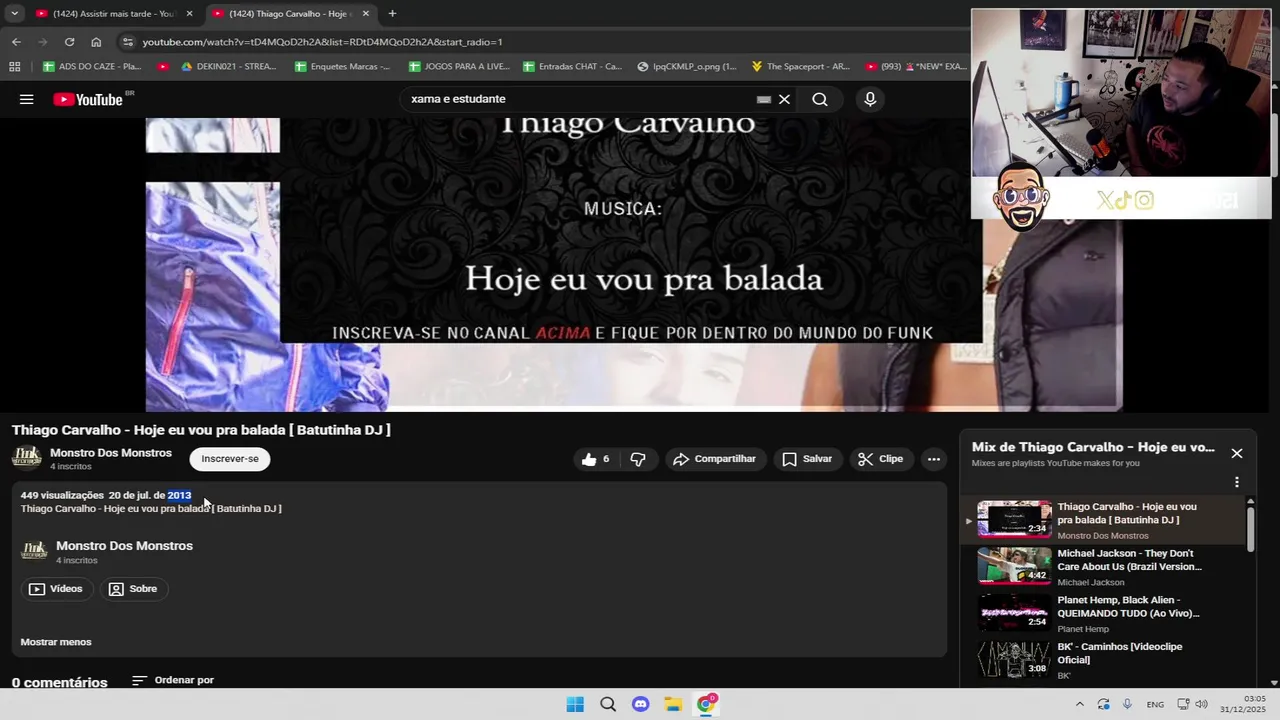1280x720 pixels.
Task: Open the taskbar clock and date
Action: tap(1243, 704)
